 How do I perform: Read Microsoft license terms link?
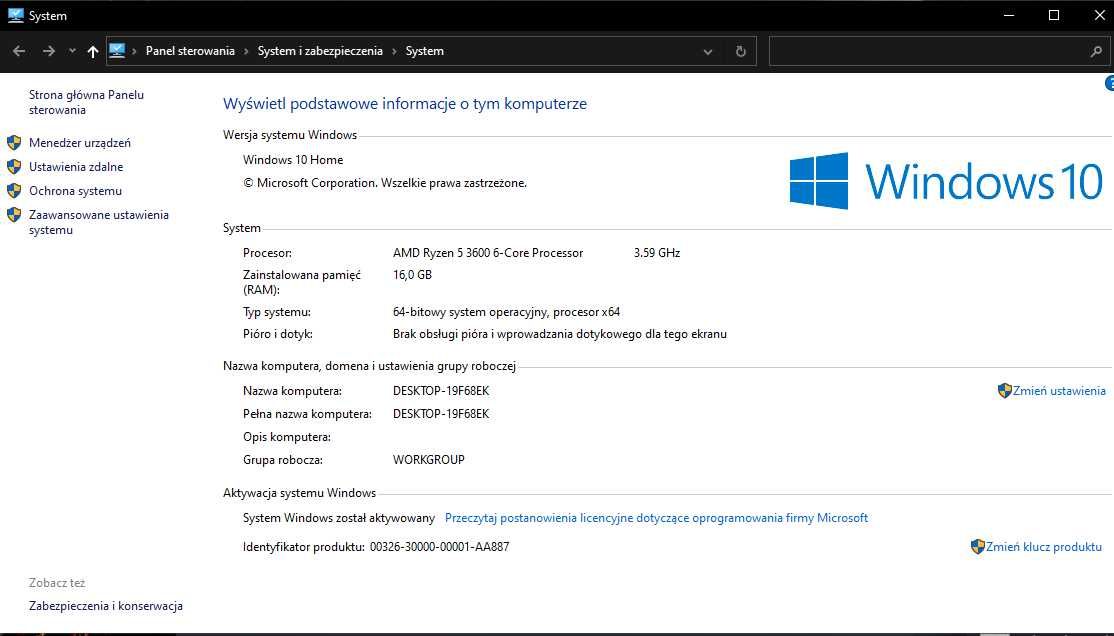[x=656, y=518]
